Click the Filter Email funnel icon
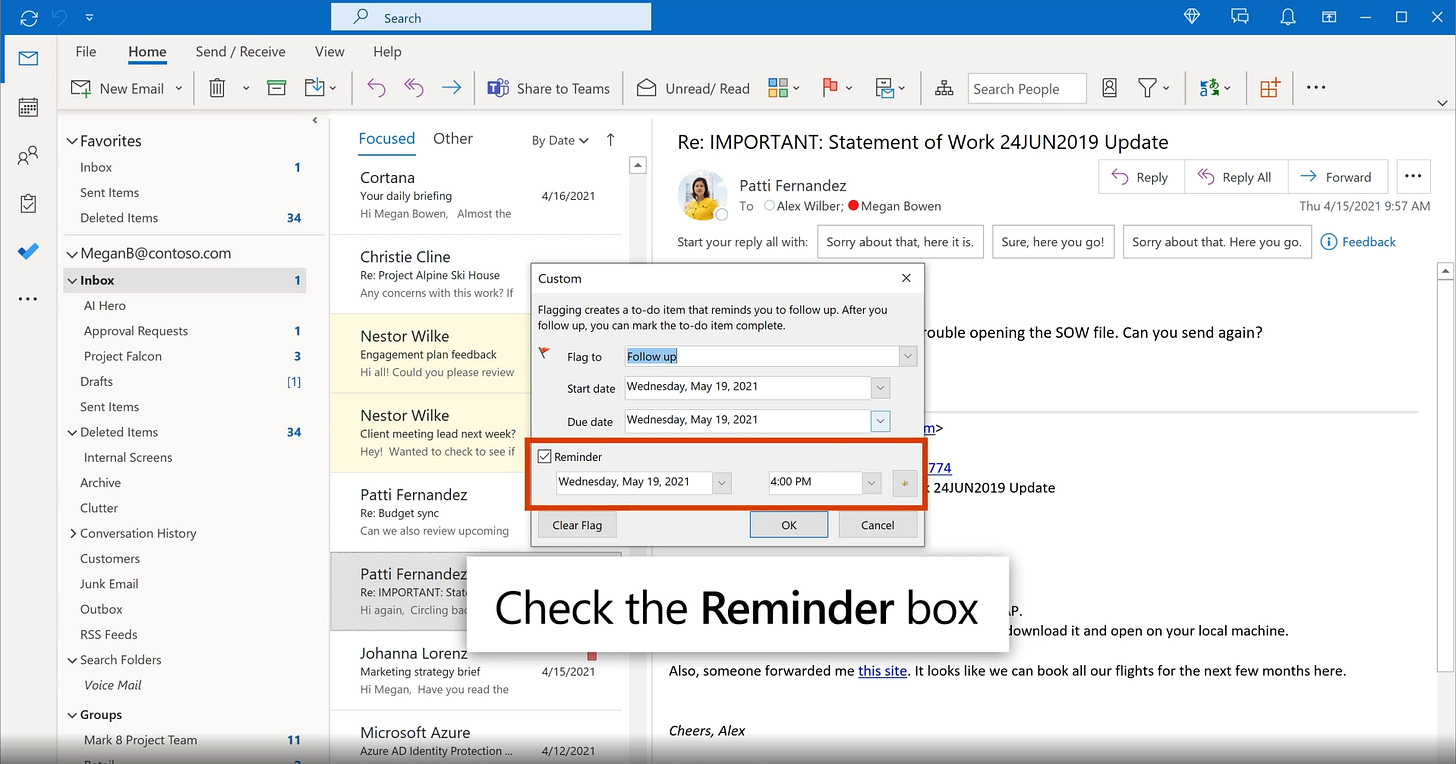This screenshot has width=1456, height=764. 1147,88
